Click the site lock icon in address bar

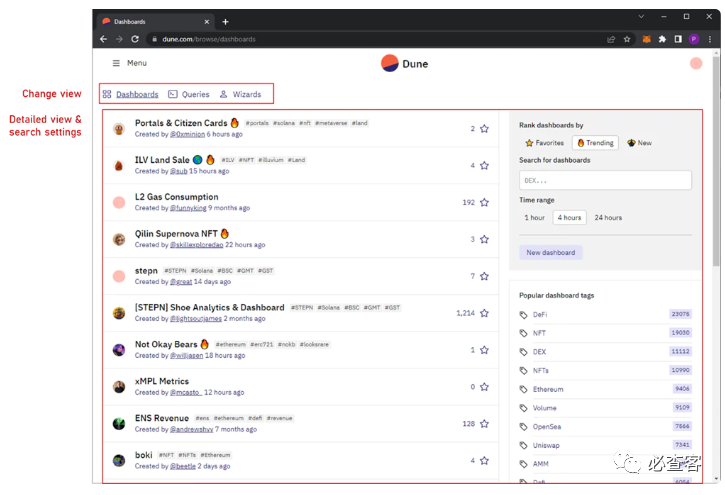(154, 39)
